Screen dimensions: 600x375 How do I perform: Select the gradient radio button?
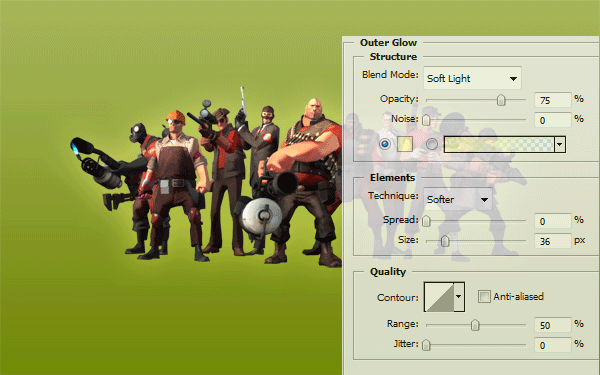[x=432, y=144]
